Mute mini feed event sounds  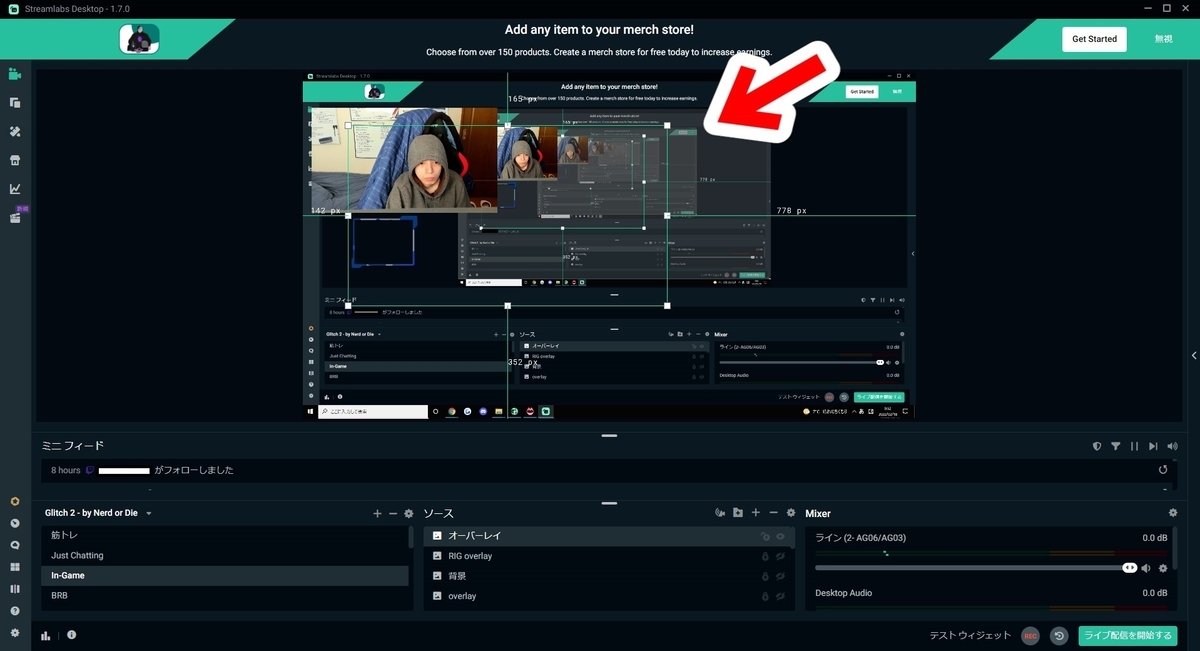[x=1172, y=446]
